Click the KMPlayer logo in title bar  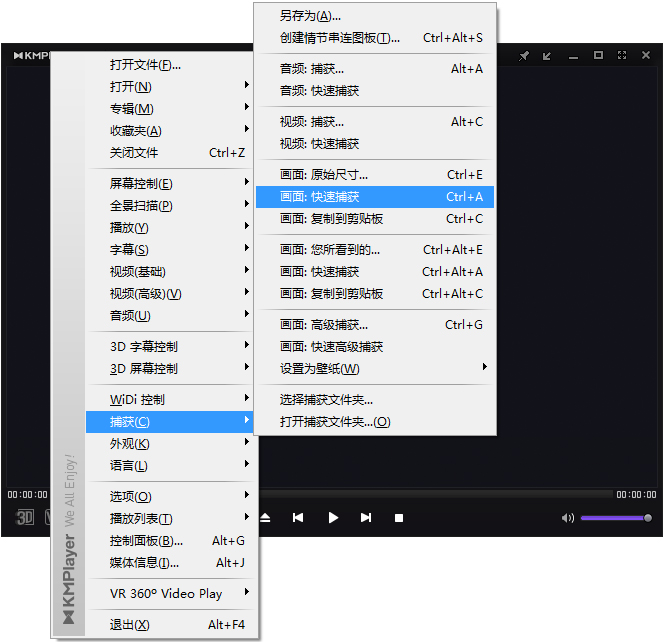point(32,56)
